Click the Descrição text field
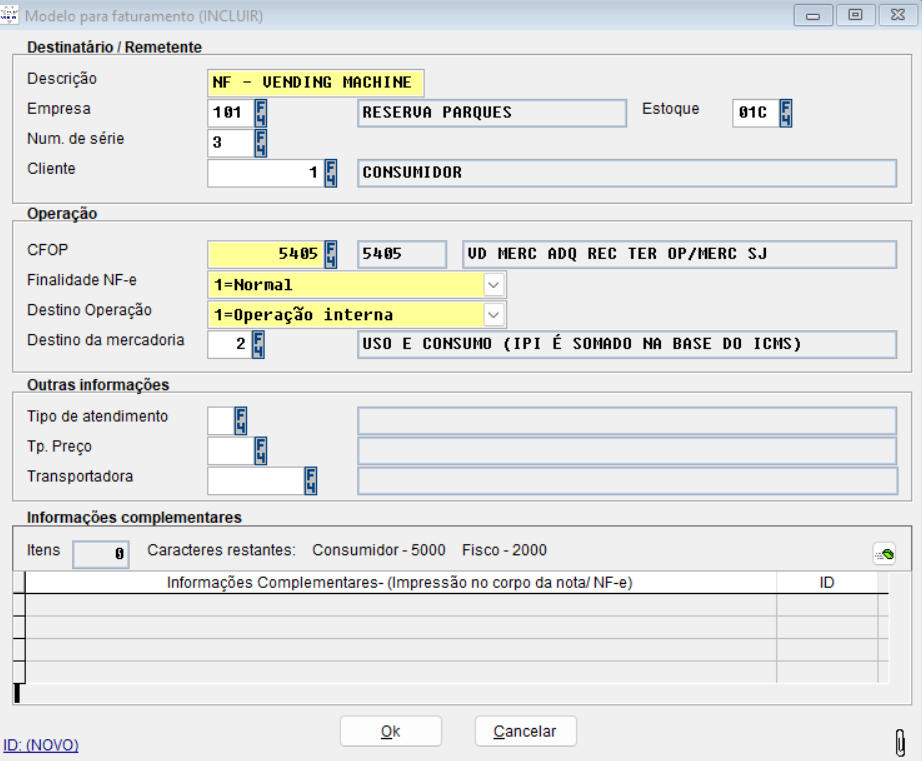The image size is (922, 761). click(x=316, y=82)
